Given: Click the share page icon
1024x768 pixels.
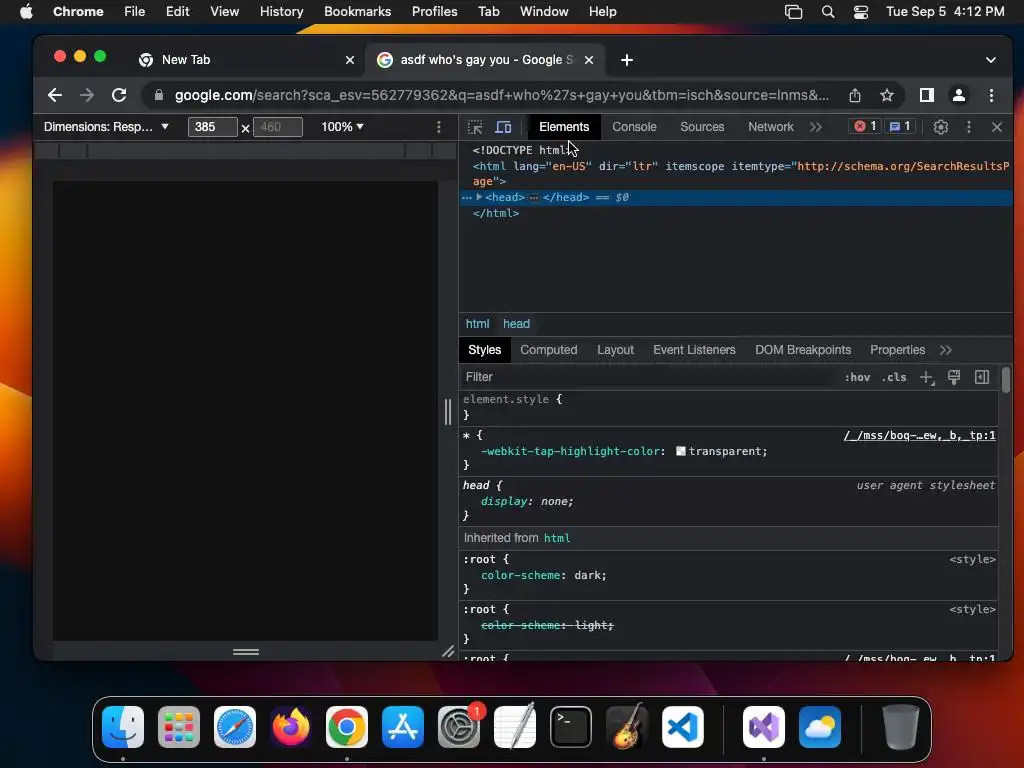Looking at the screenshot, I should click(x=855, y=95).
